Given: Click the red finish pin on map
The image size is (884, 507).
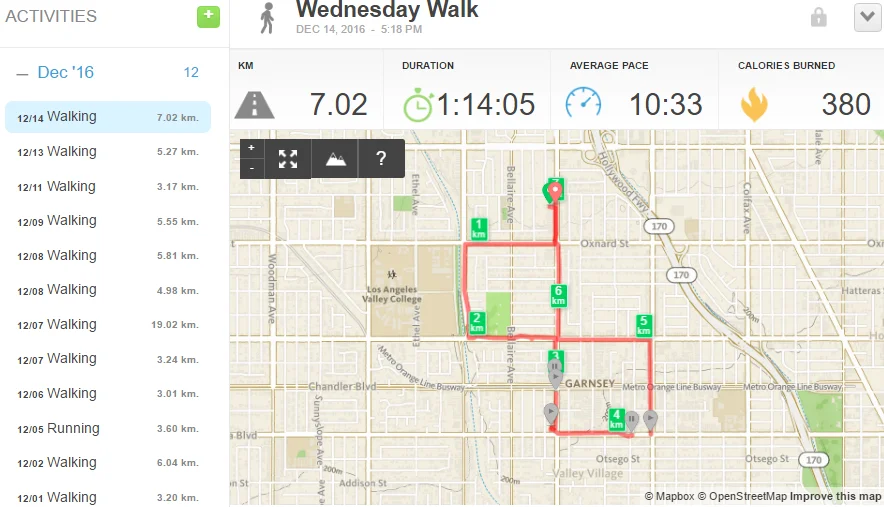Looking at the screenshot, I should pyautogui.click(x=551, y=190).
